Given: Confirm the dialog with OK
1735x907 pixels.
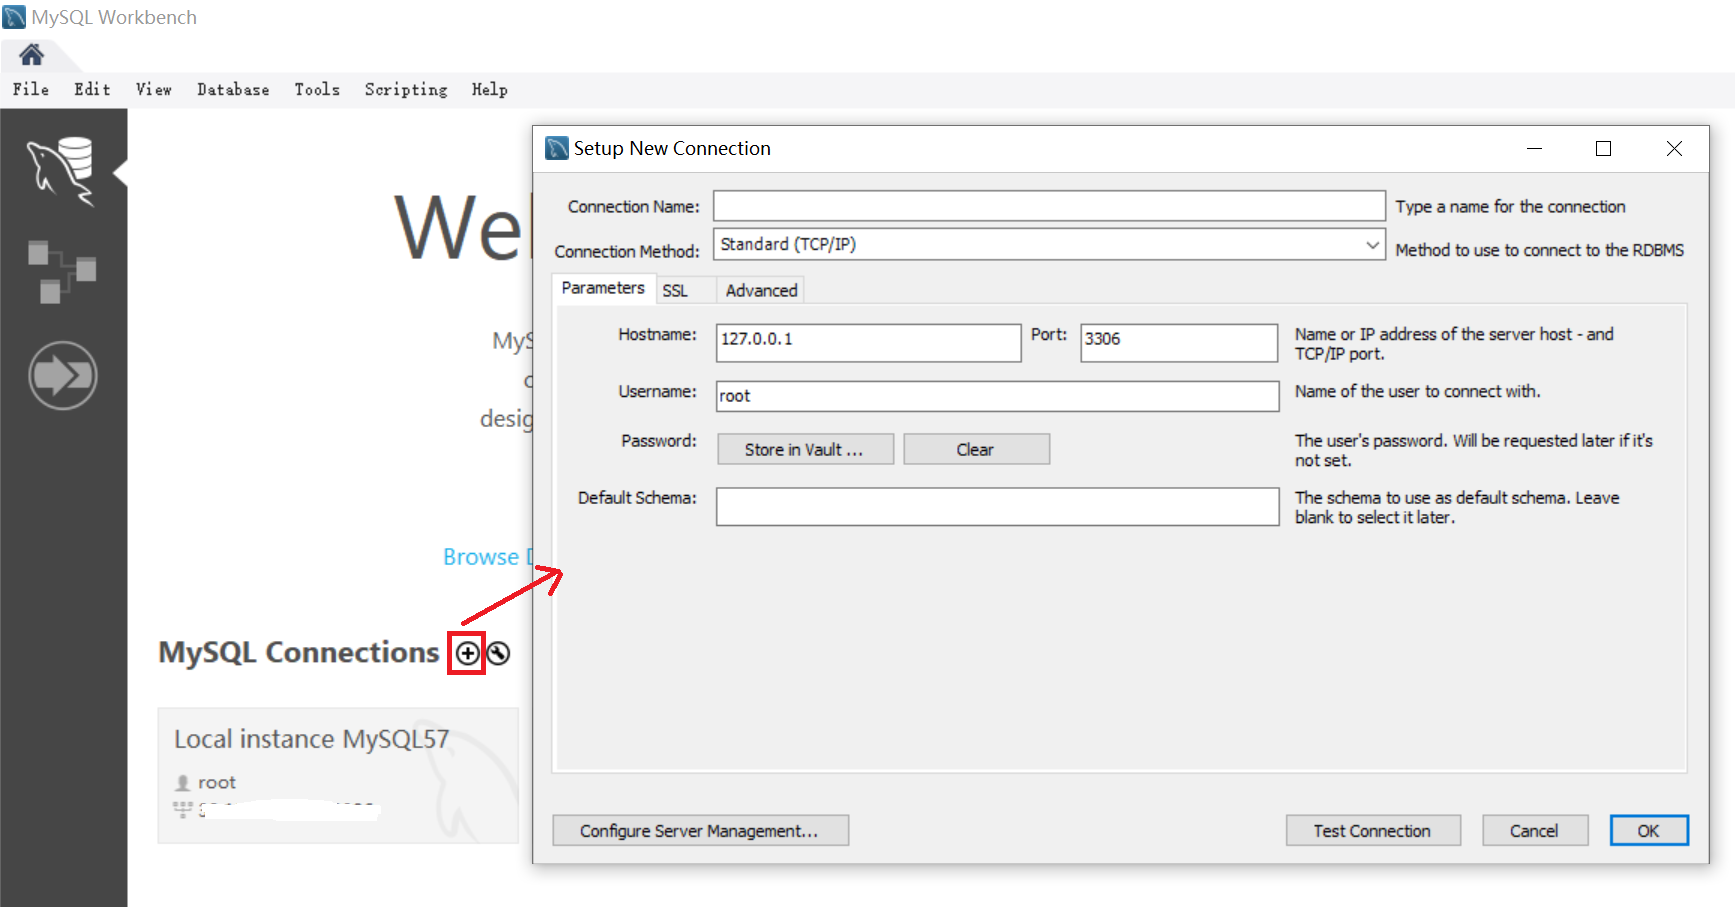Looking at the screenshot, I should click(1649, 831).
